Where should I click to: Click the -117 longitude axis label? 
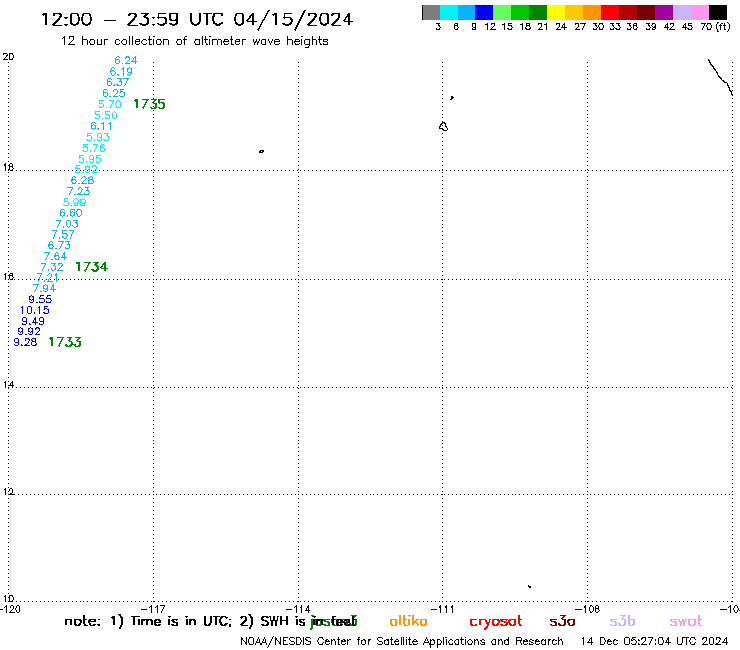[154, 609]
